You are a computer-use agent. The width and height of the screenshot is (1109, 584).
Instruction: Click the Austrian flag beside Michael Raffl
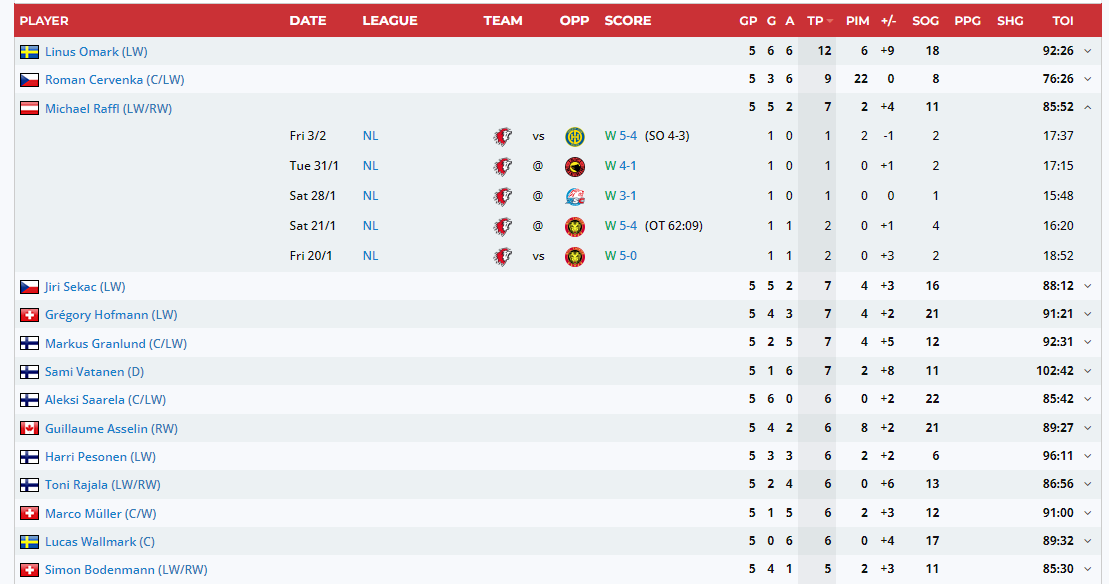(x=29, y=109)
